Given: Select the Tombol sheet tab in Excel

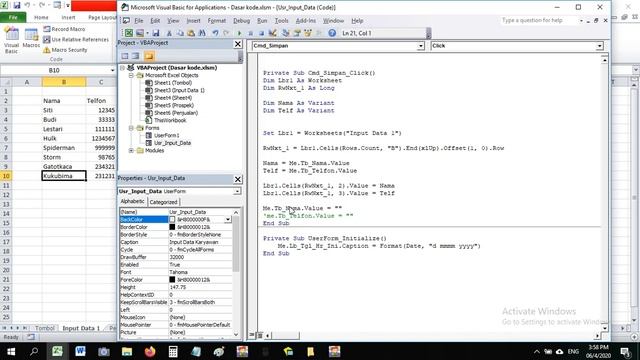Looking at the screenshot, I should click(44, 328).
